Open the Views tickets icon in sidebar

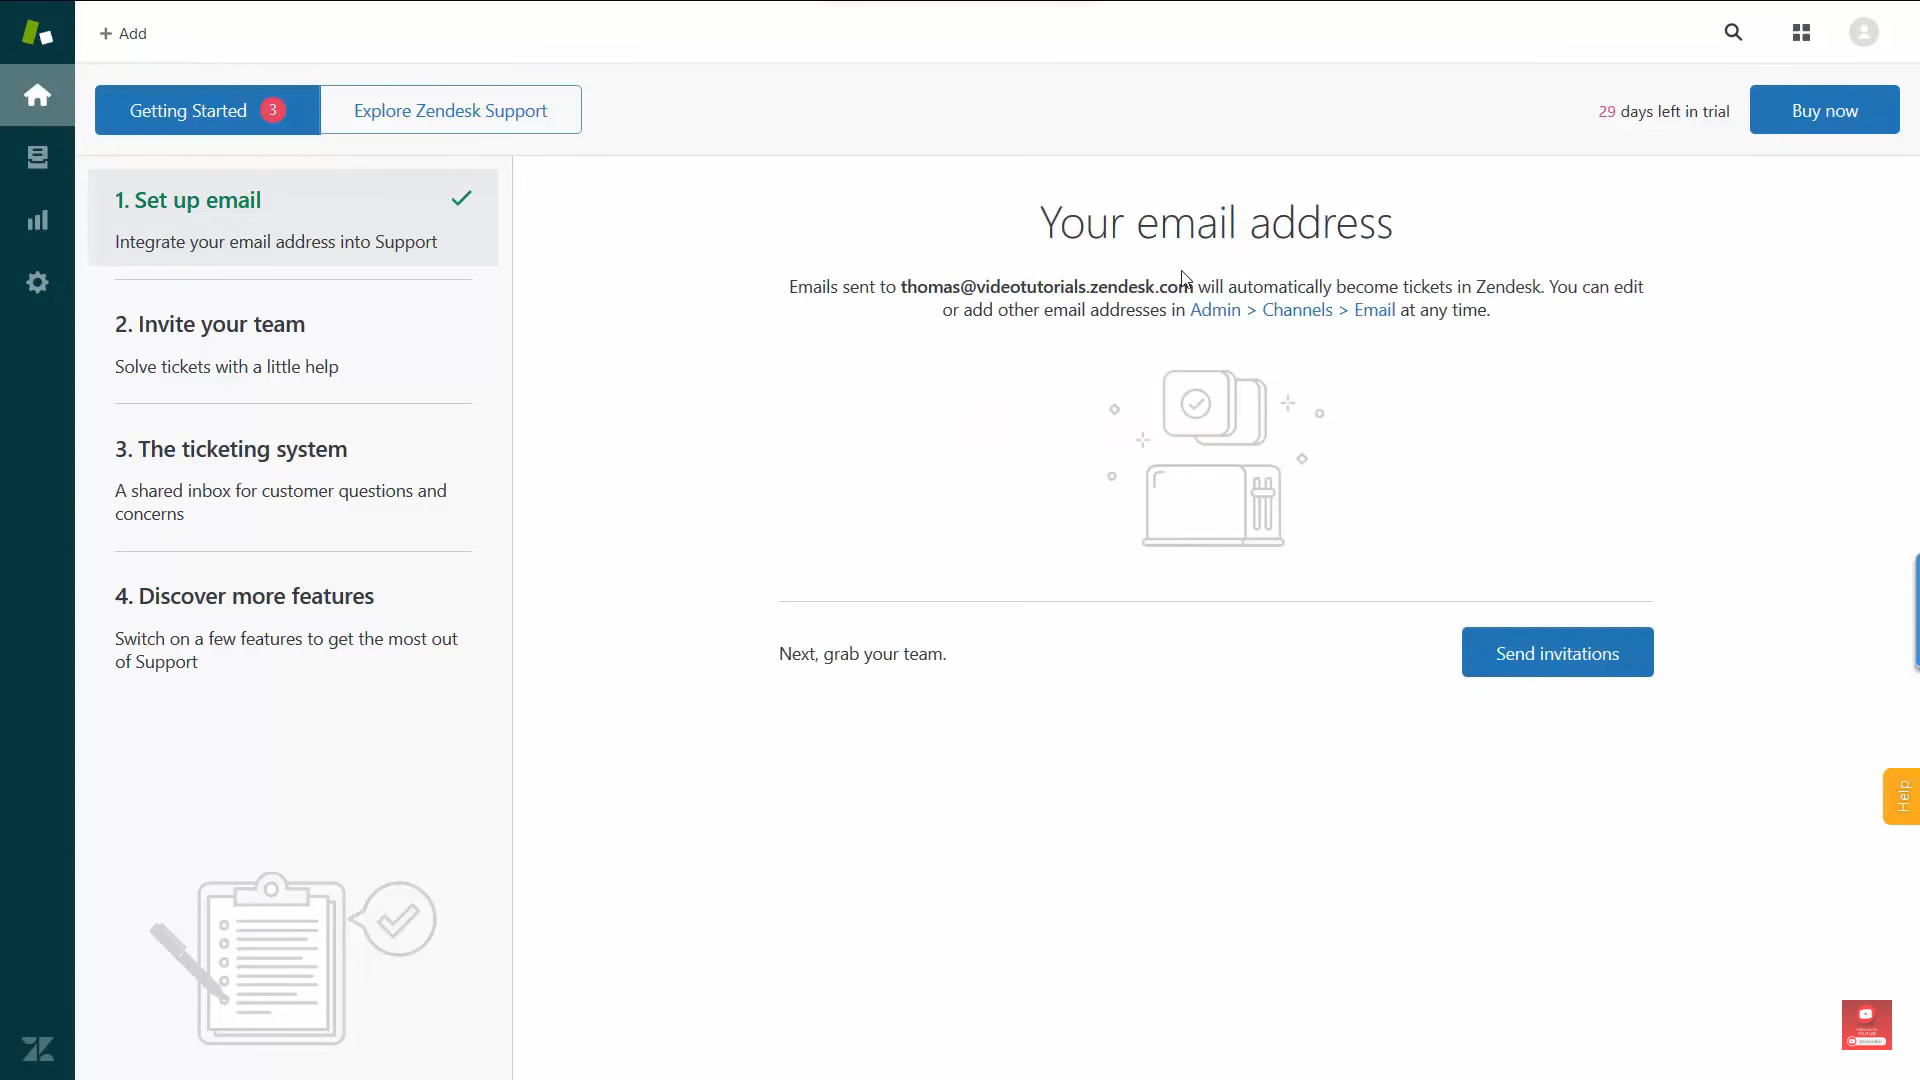click(37, 157)
